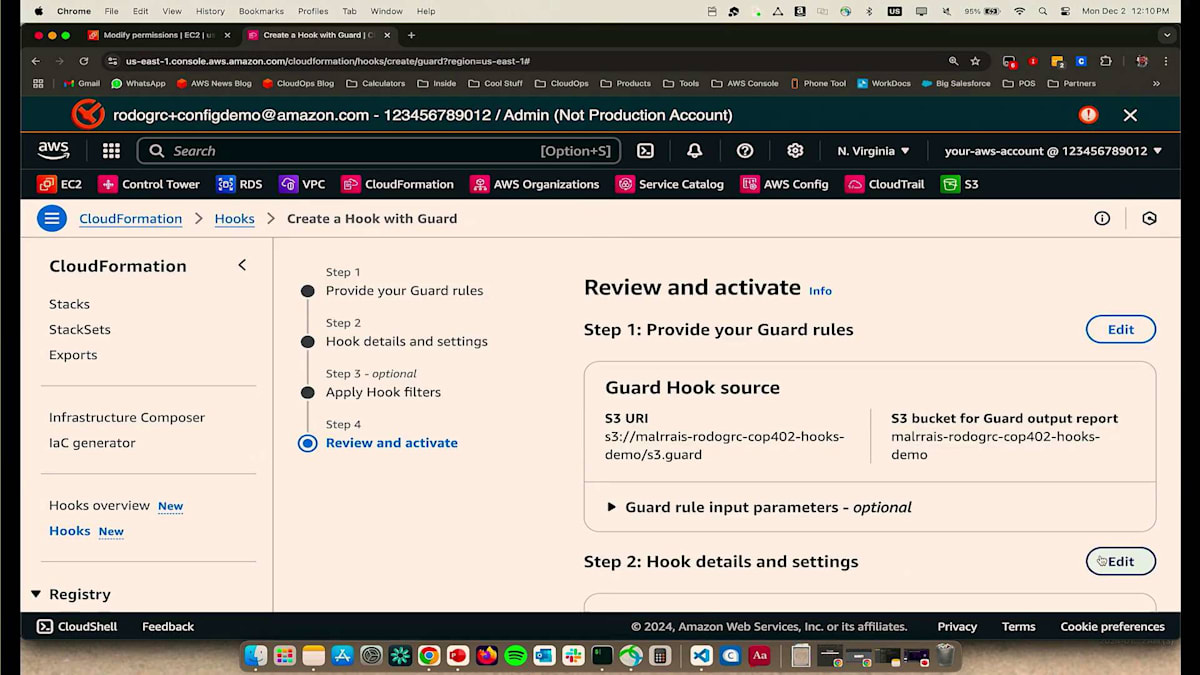Open AWS help question mark menu

[745, 151]
